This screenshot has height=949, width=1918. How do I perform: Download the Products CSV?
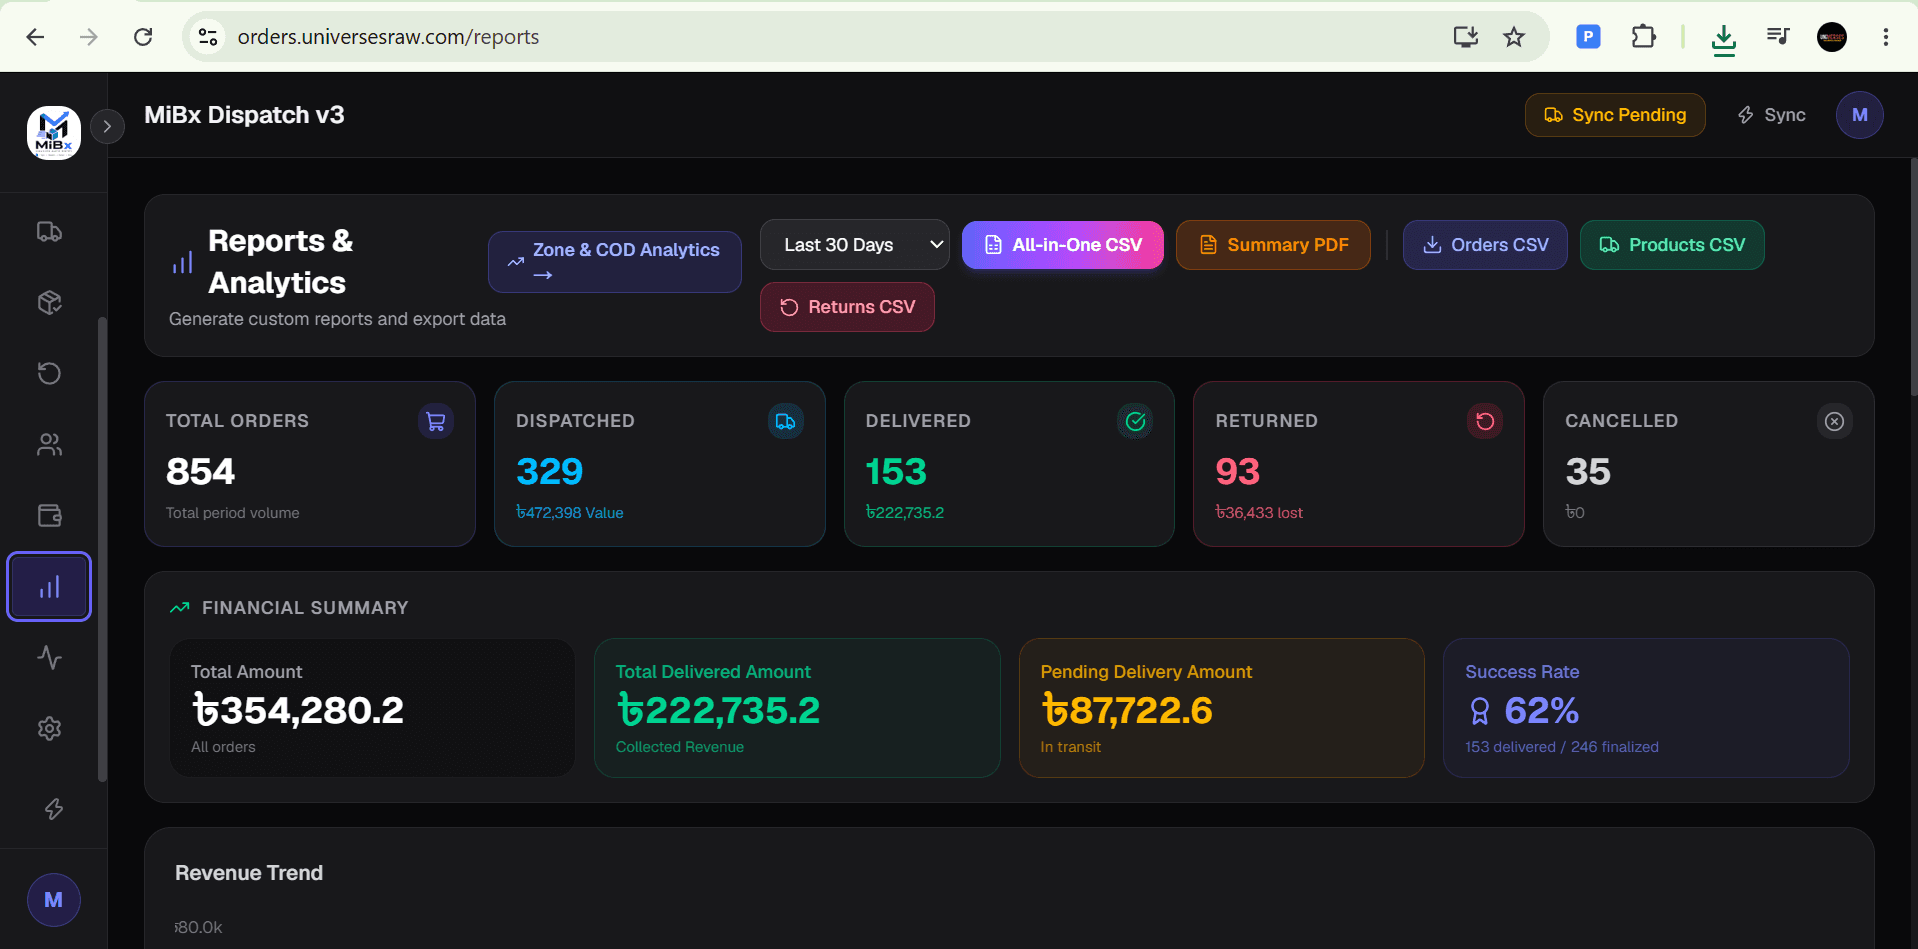pyautogui.click(x=1672, y=245)
